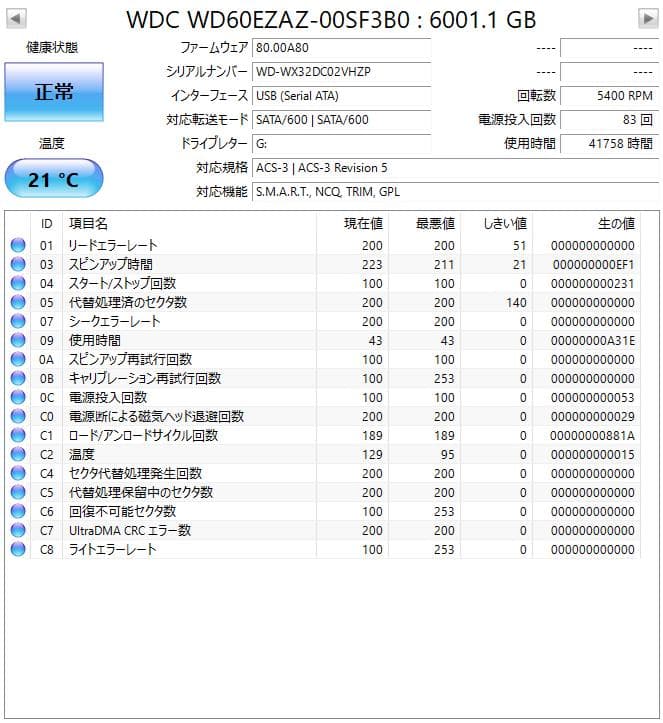This screenshot has height=723, width=663.
Task: Click status icon for ID 0B キャリブレーション再試行回数
Action: click(18, 378)
